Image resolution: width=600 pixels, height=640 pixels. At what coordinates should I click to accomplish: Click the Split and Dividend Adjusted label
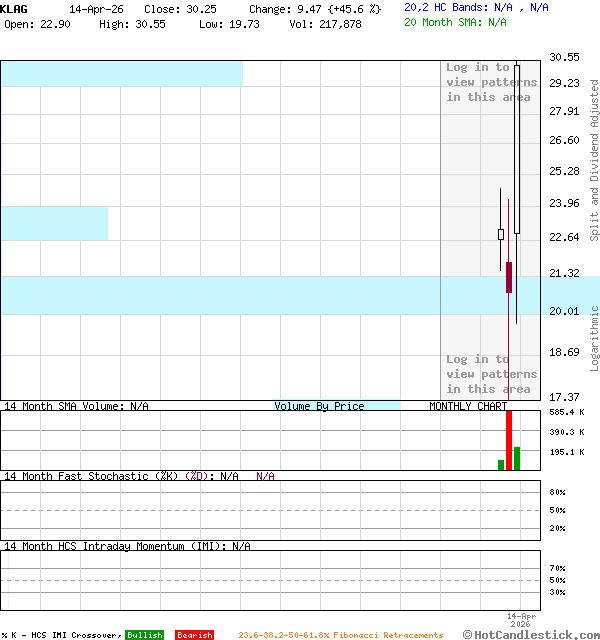594,160
